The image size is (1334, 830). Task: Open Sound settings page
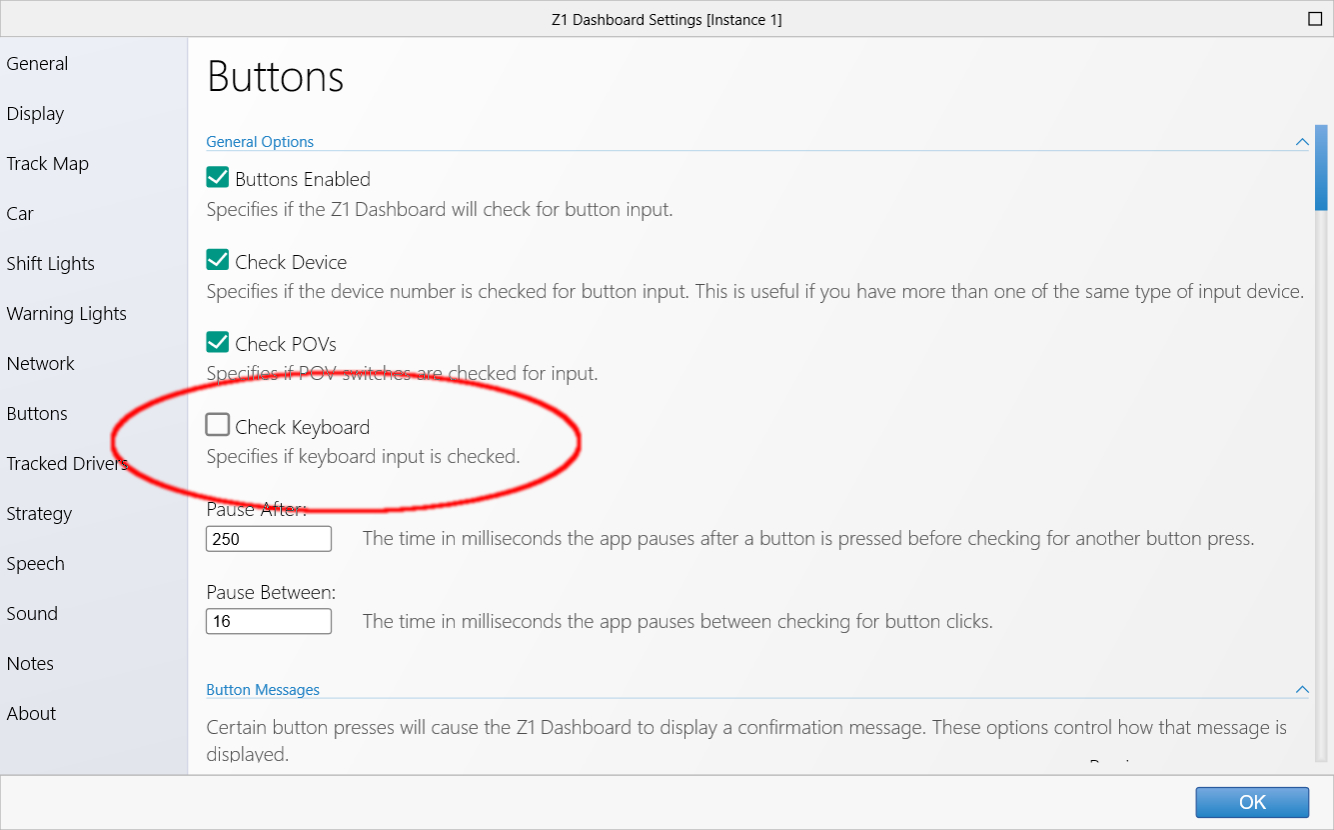click(x=32, y=614)
